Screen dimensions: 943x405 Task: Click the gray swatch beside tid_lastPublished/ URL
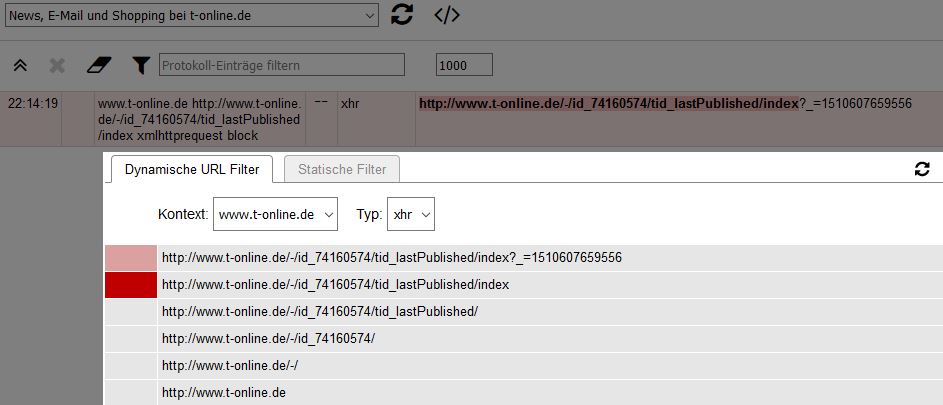pos(131,312)
